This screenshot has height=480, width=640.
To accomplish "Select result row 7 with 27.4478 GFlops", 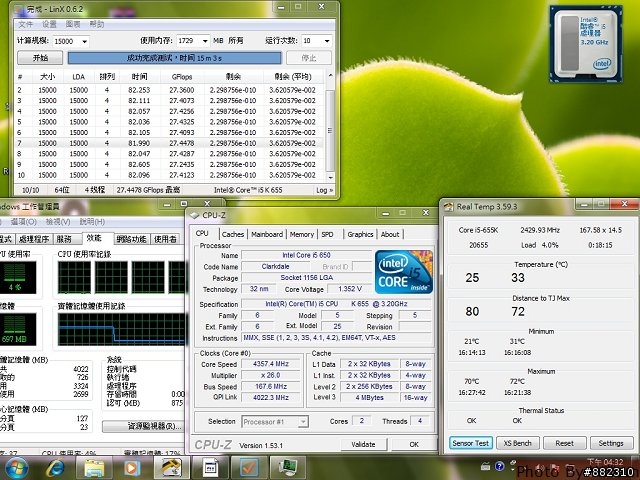I will pos(169,143).
